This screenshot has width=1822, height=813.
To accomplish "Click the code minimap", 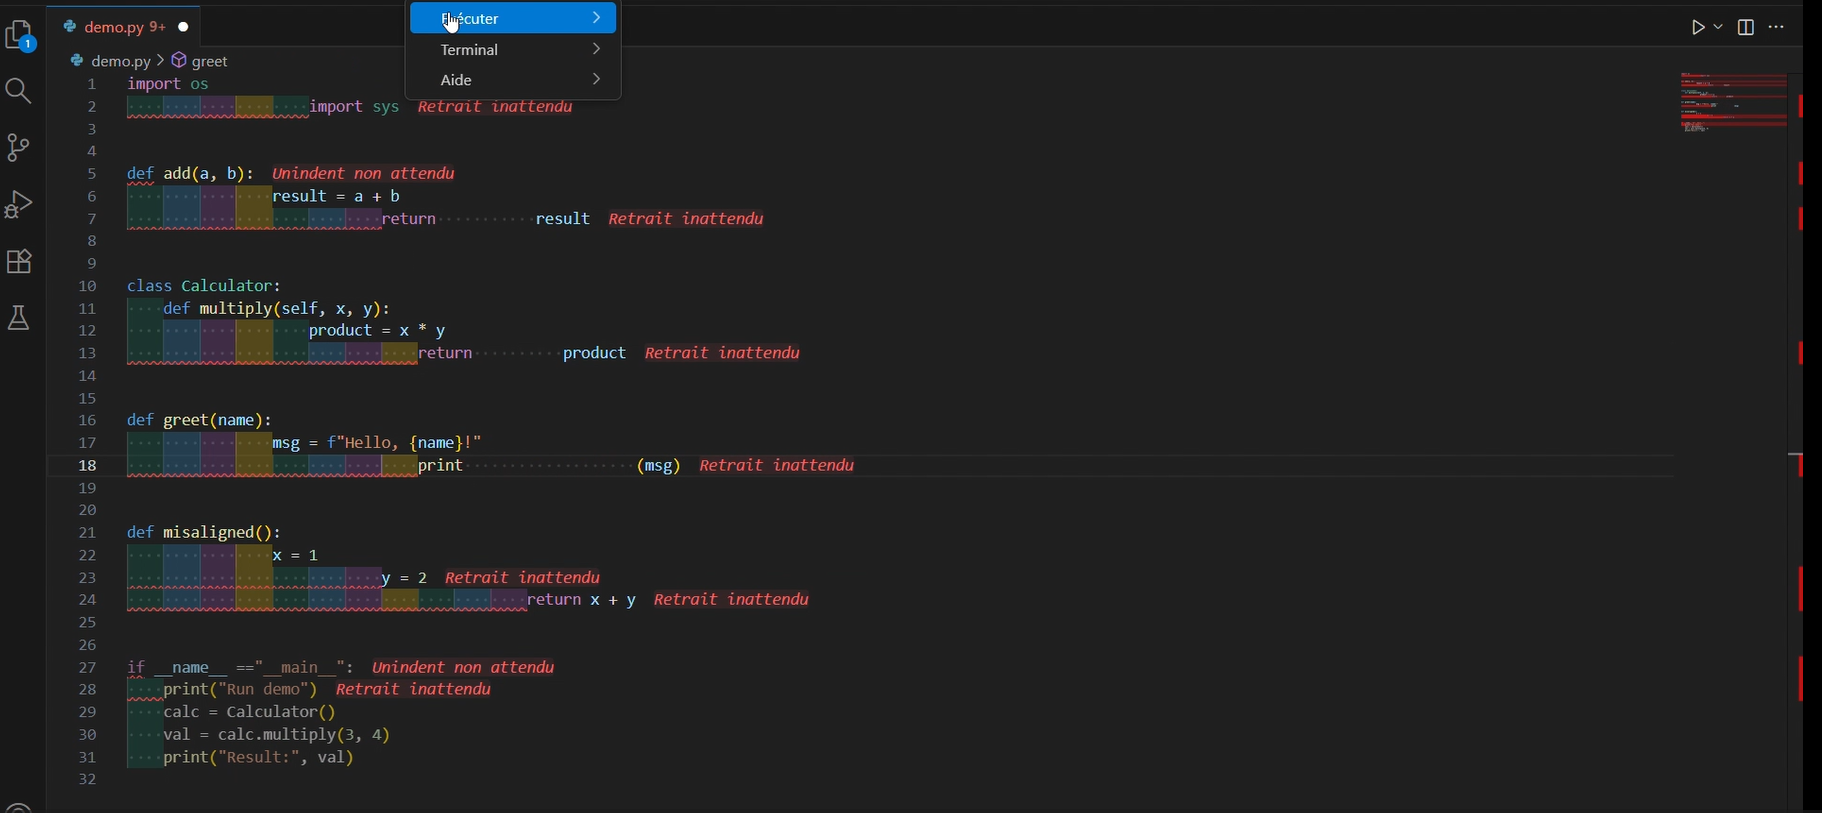I will click(1734, 102).
